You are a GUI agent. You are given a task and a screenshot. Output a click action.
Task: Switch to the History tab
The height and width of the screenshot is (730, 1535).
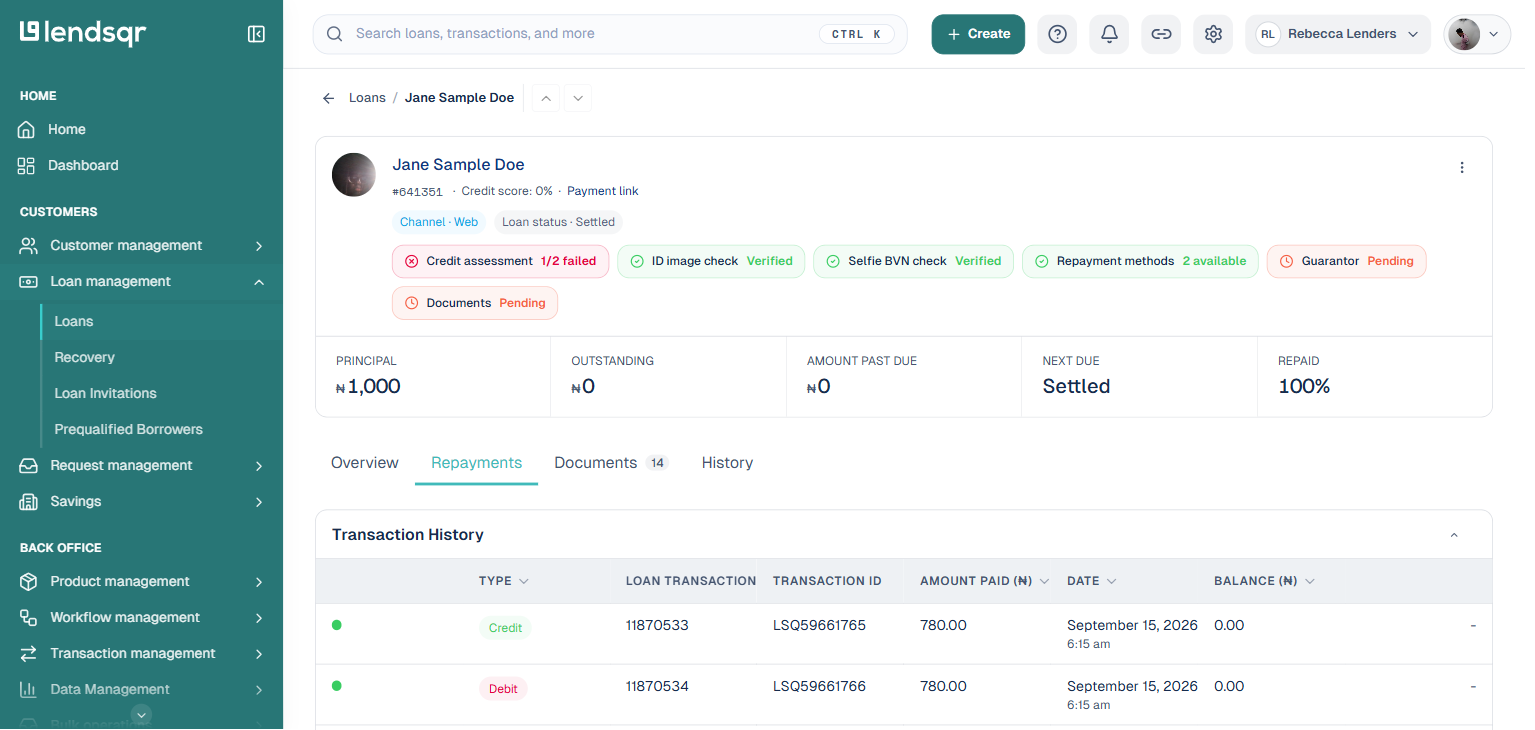[727, 463]
